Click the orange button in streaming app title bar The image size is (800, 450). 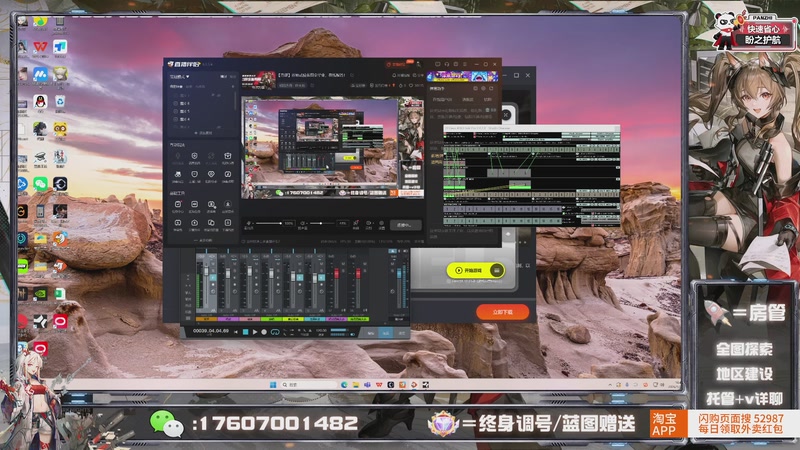click(x=399, y=64)
